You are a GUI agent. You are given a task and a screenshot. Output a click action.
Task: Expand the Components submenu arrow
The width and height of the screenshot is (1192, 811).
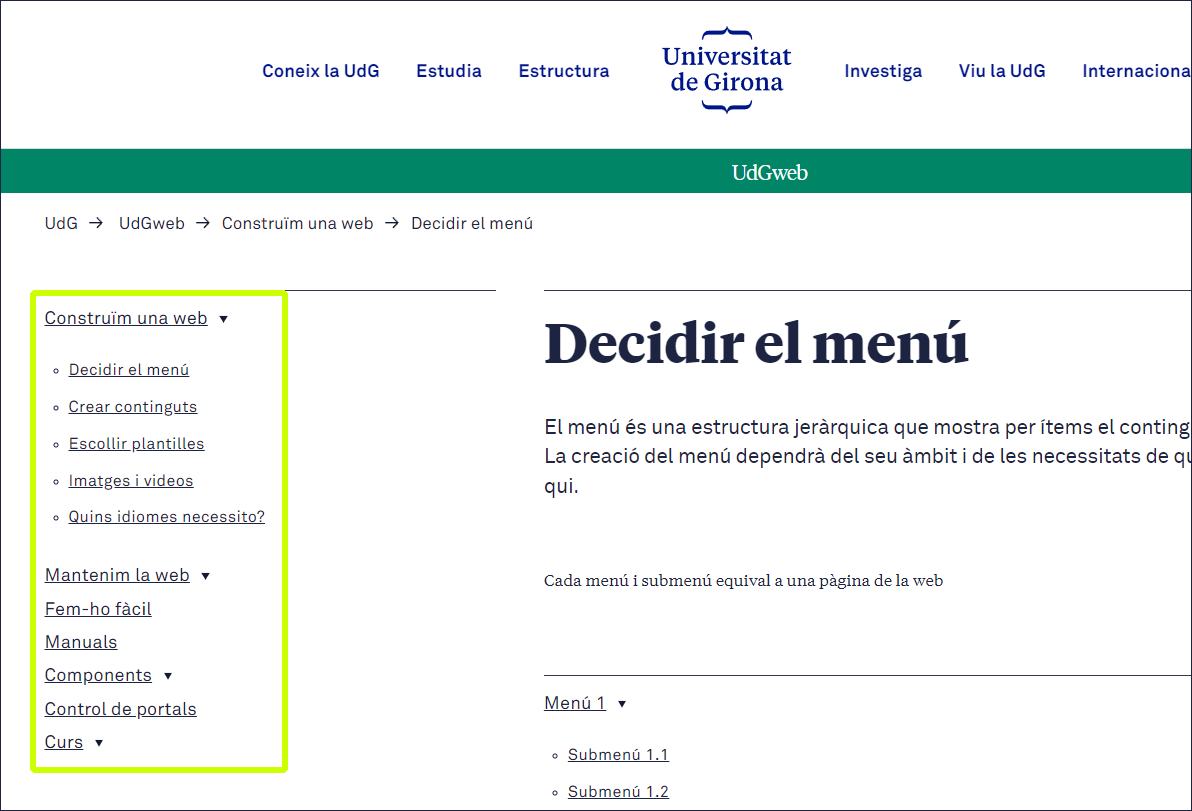coord(168,676)
